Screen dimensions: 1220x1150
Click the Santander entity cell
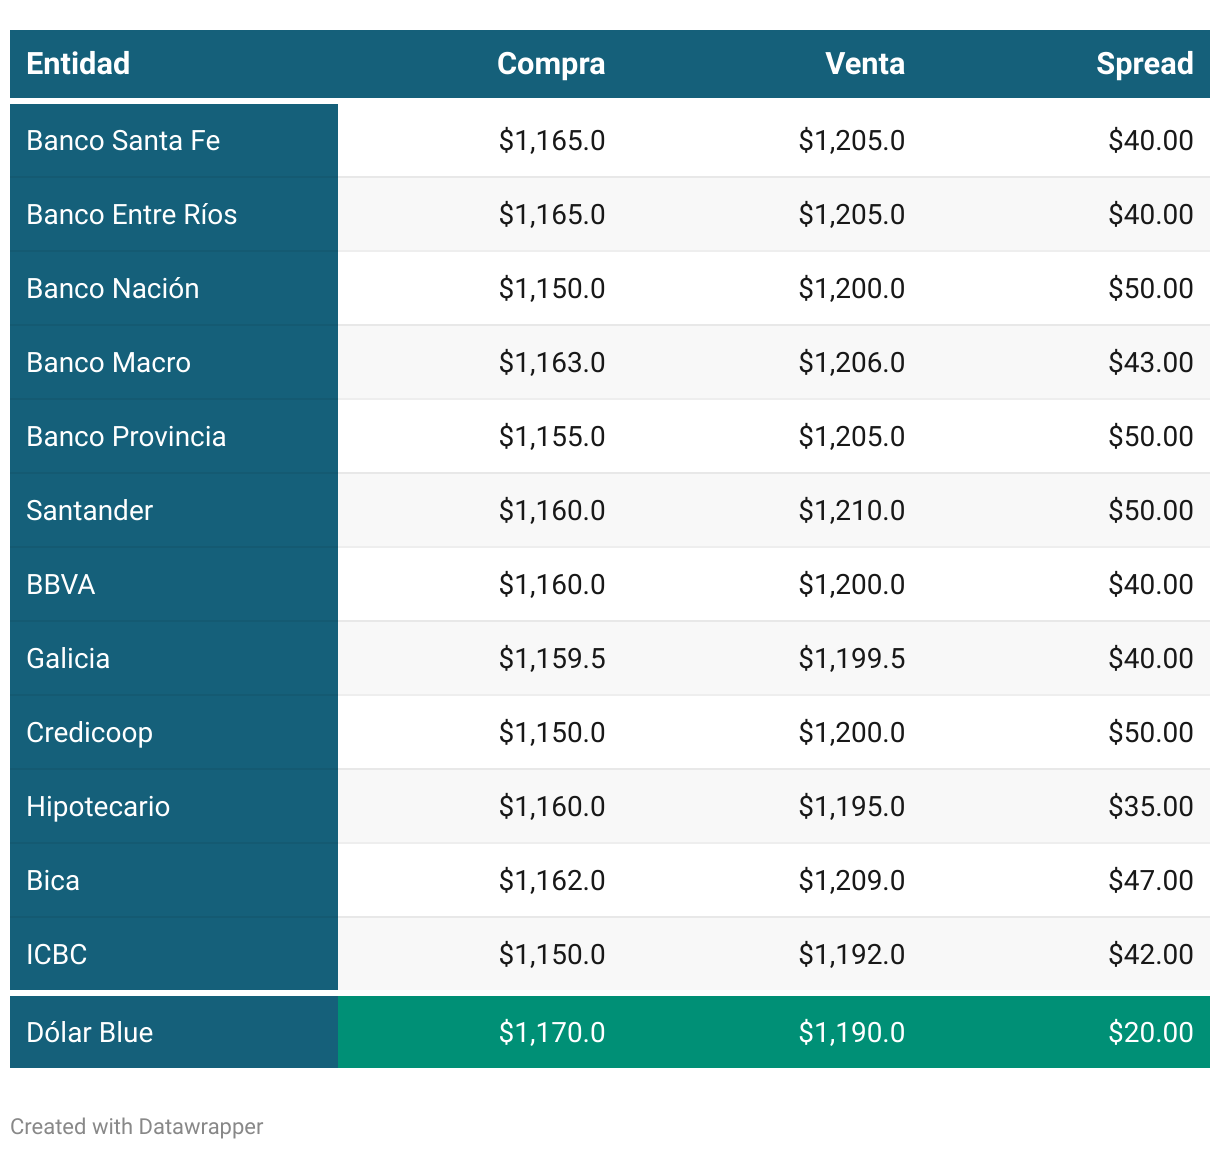tap(89, 511)
